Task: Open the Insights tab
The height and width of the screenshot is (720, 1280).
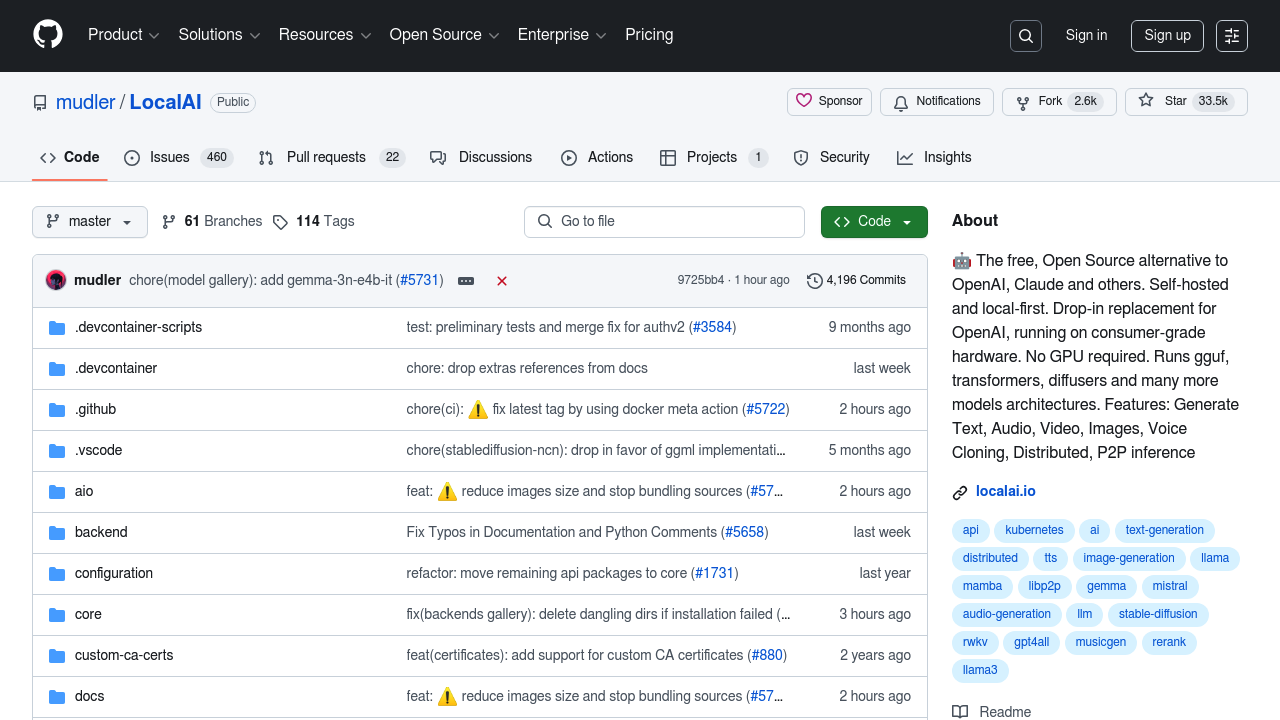Action: pos(934,157)
